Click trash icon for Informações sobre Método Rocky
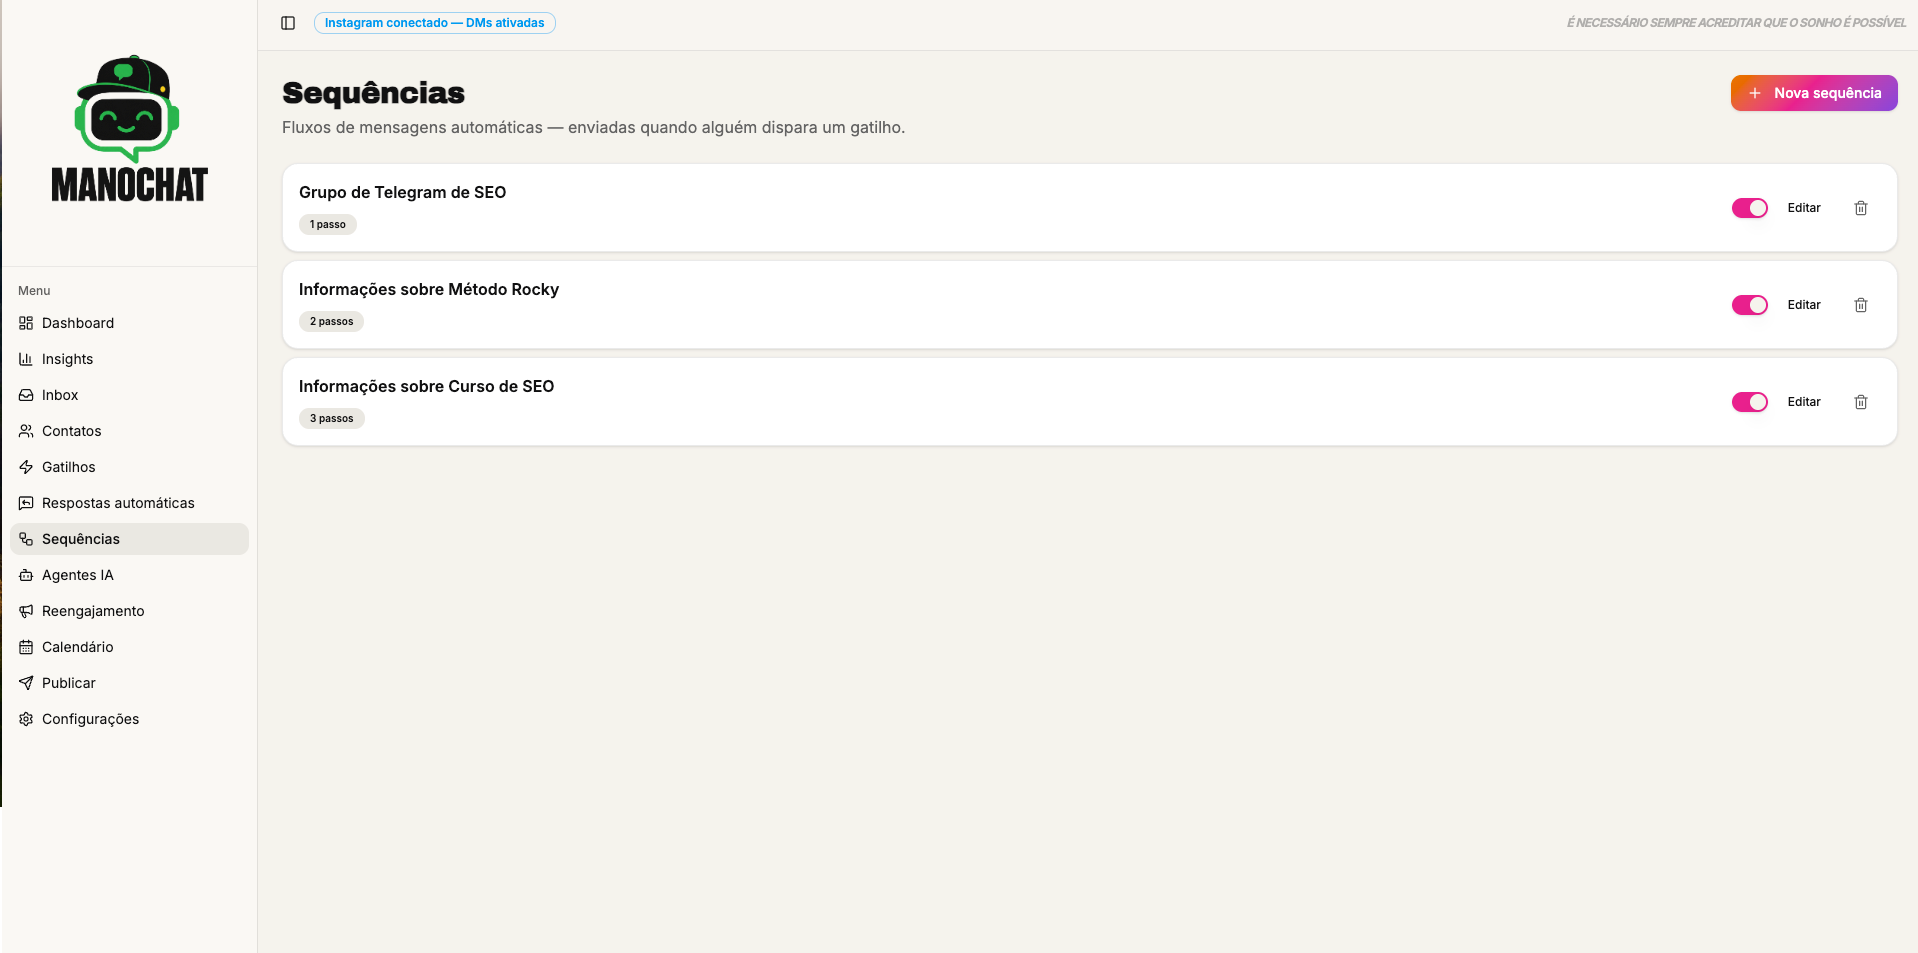Image resolution: width=1918 pixels, height=953 pixels. pyautogui.click(x=1861, y=305)
